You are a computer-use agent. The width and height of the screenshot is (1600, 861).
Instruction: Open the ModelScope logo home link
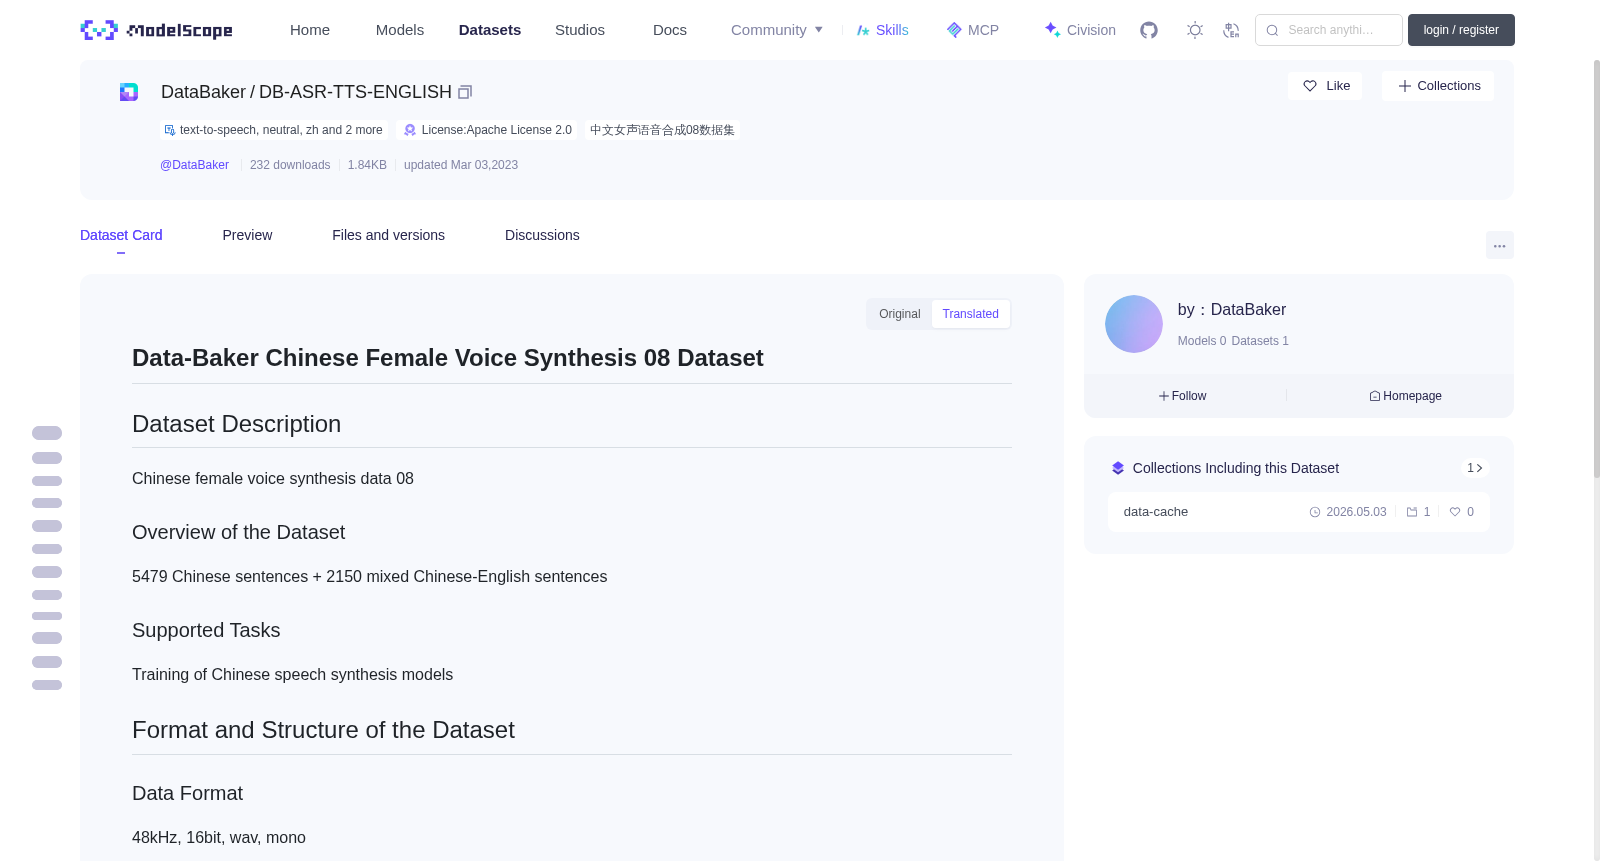pyautogui.click(x=156, y=30)
